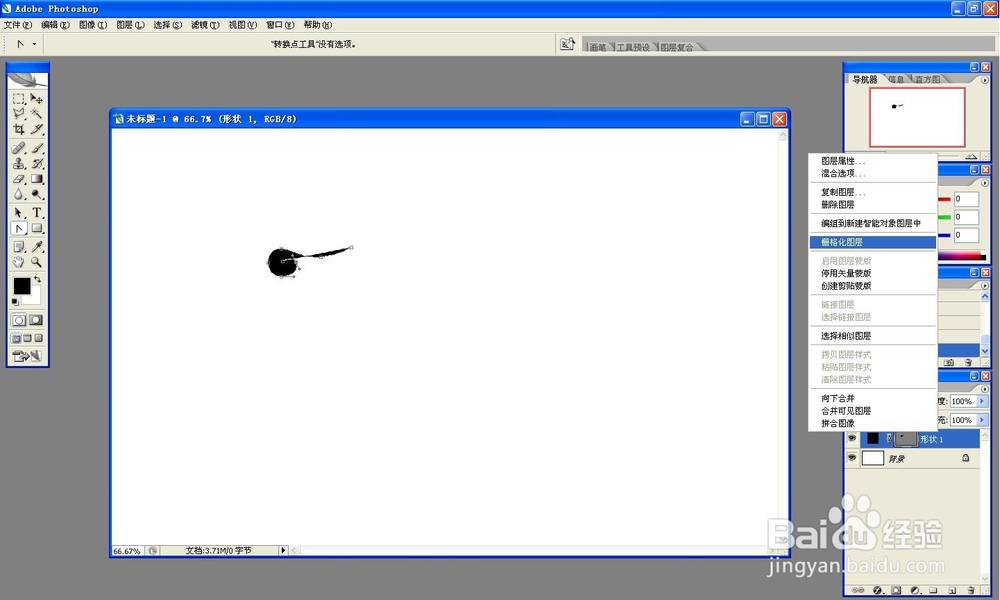Select the History Brush tool
This screenshot has width=1000, height=600.
point(36,164)
